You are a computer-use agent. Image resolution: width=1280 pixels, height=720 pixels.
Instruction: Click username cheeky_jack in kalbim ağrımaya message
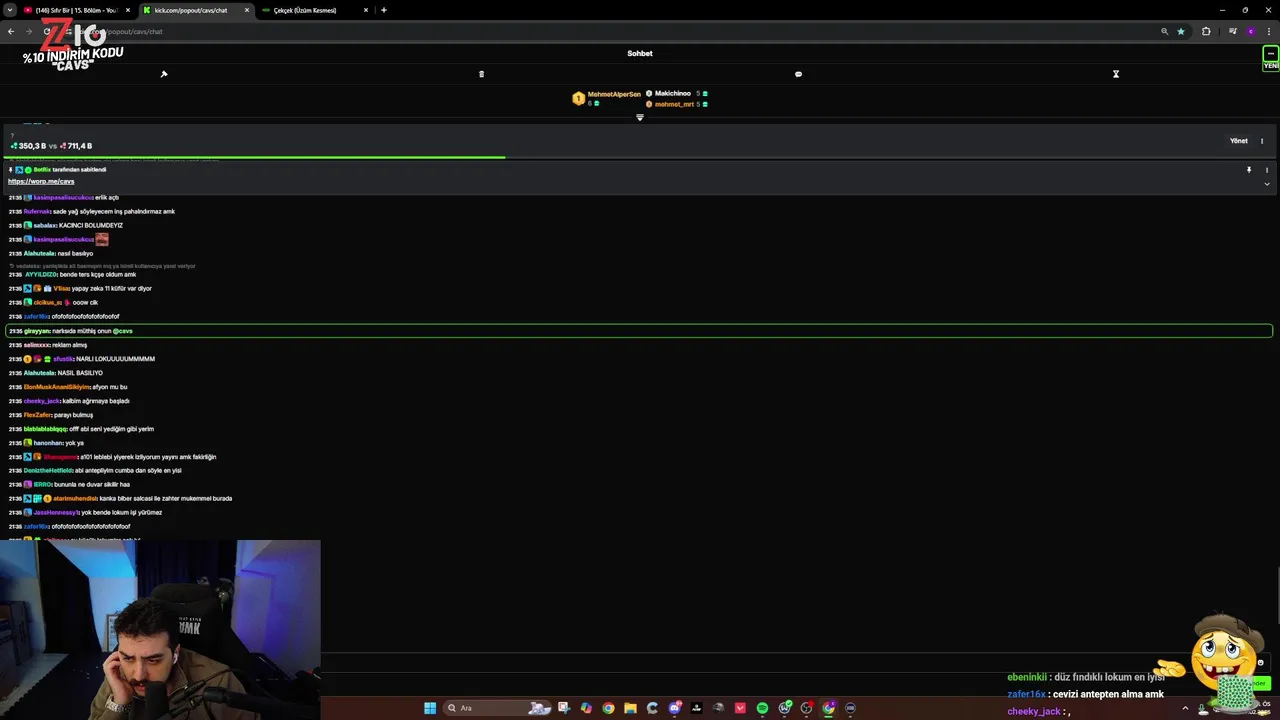tap(42, 401)
